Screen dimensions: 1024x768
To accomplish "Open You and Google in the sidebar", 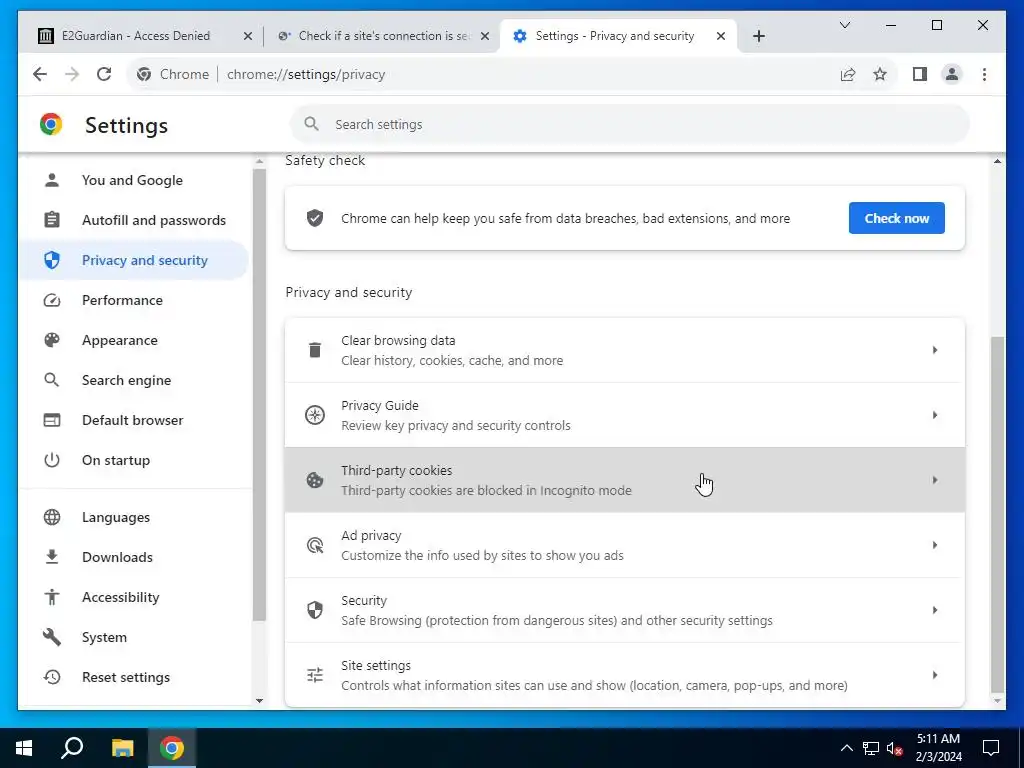I will pos(133,180).
